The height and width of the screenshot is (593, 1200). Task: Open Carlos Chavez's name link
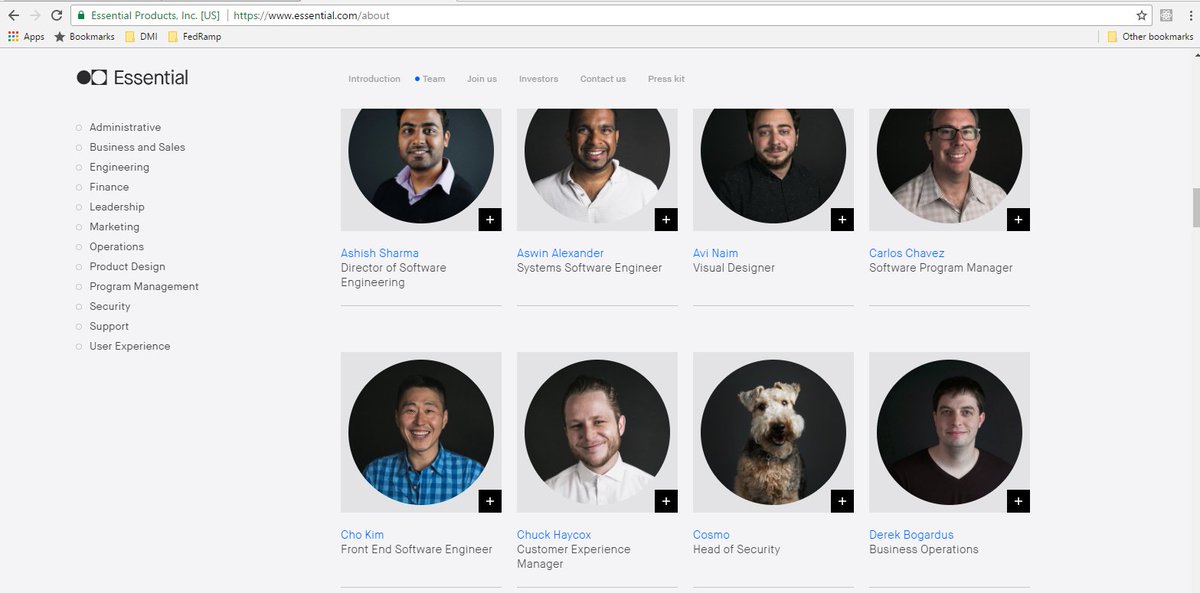coord(907,253)
